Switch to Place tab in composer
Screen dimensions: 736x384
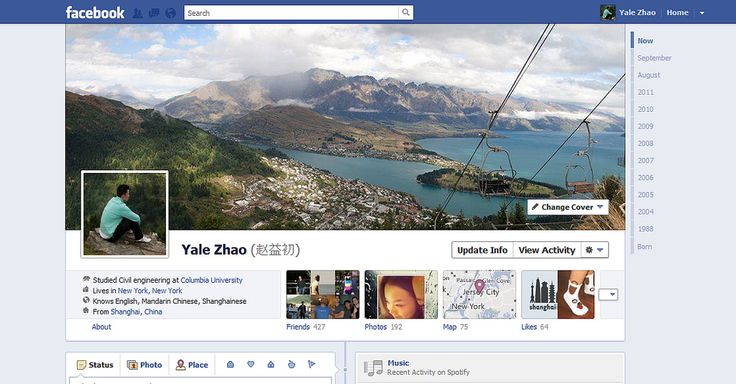[x=192, y=365]
